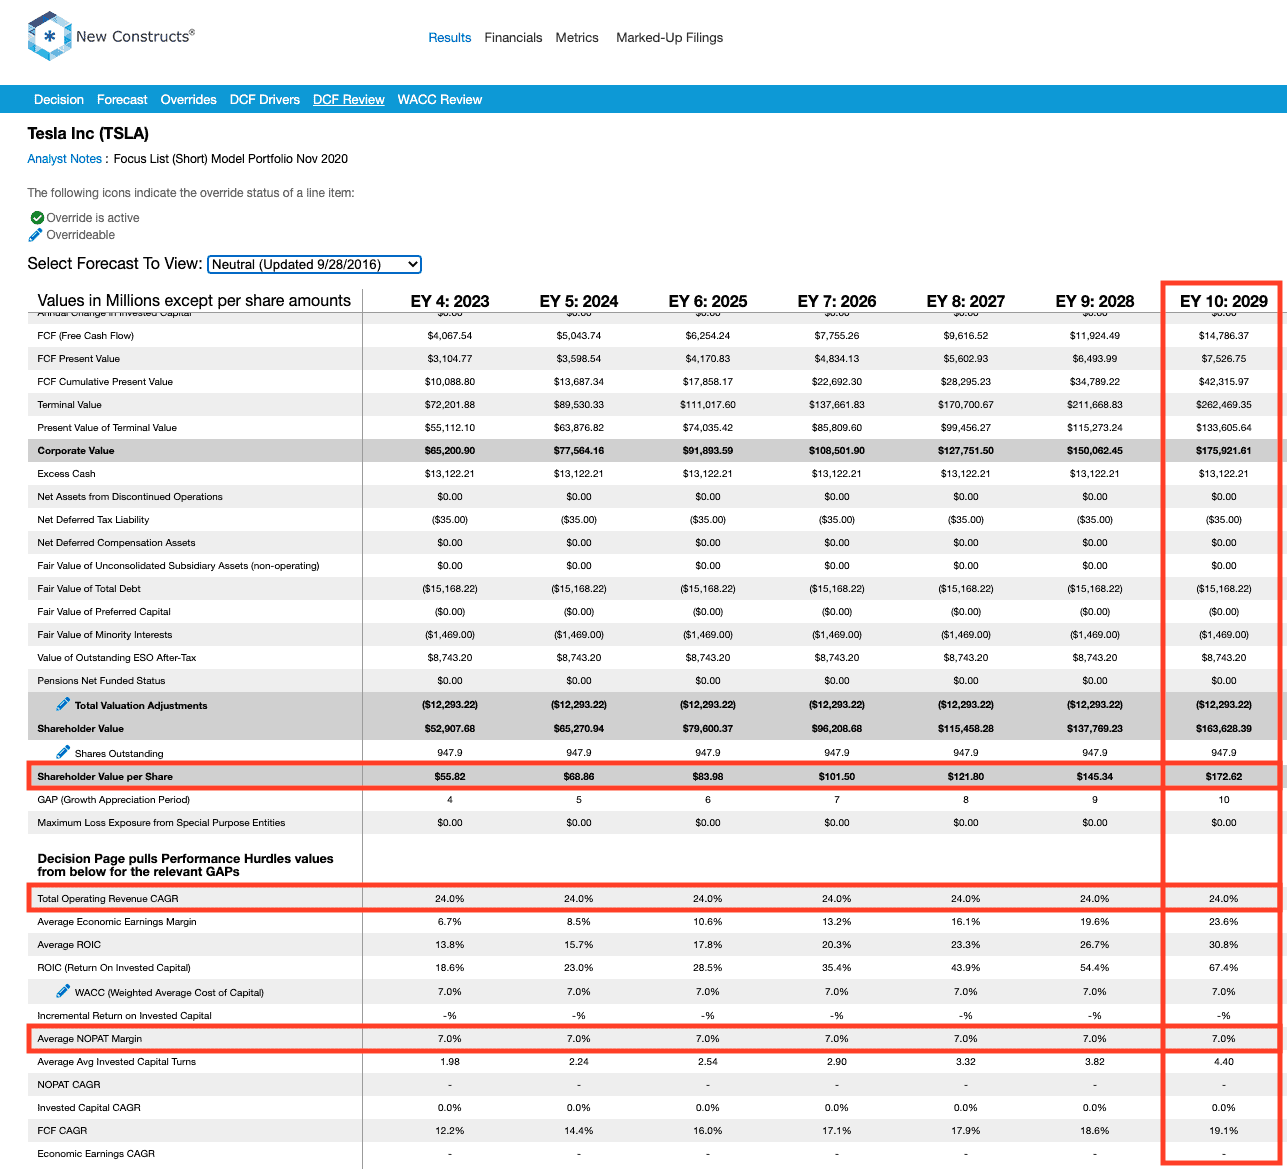
Task: Click the $172.62 per share value
Action: tap(1224, 777)
